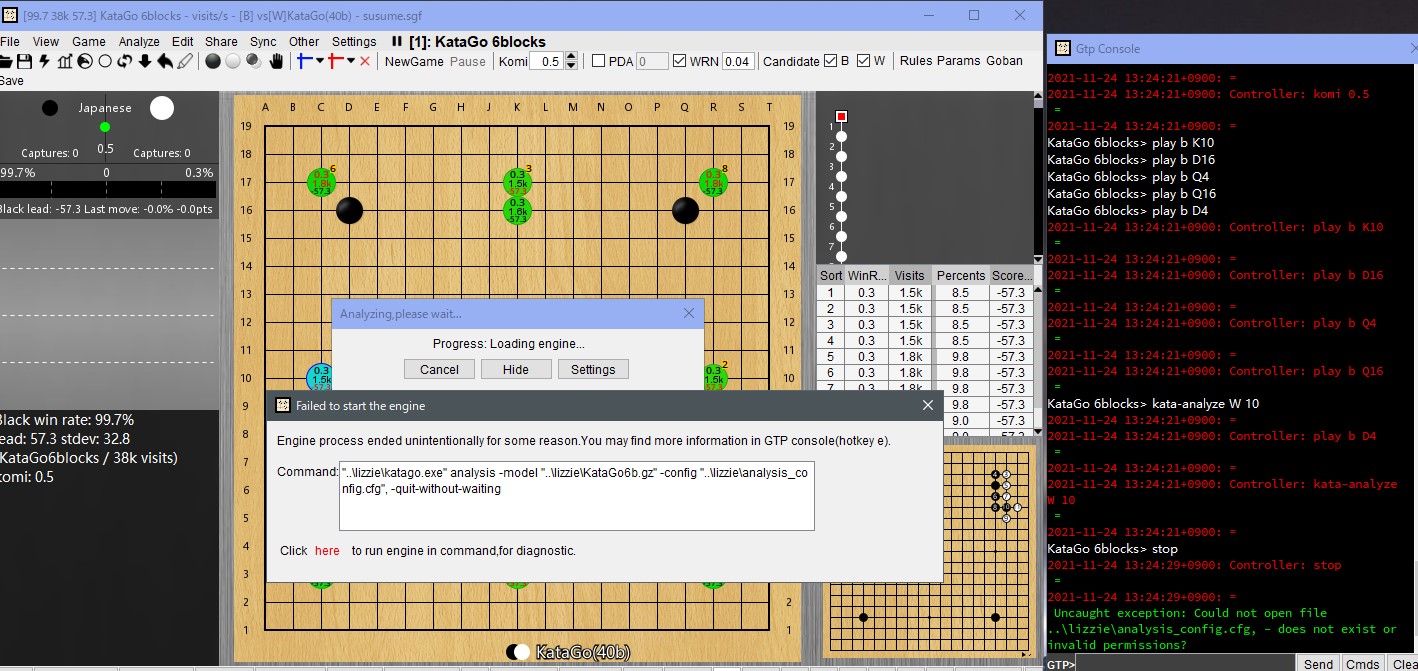The width and height of the screenshot is (1418, 671).
Task: Click the black down arrow icon
Action: coord(145,62)
